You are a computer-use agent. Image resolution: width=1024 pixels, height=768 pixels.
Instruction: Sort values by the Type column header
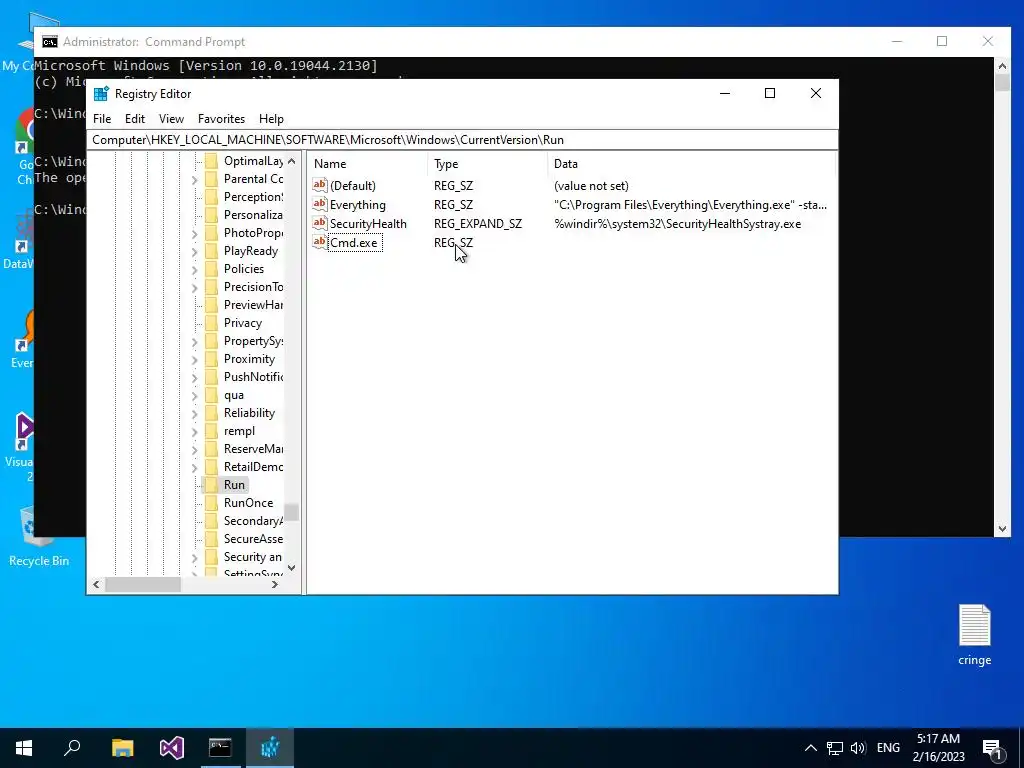[x=488, y=164]
